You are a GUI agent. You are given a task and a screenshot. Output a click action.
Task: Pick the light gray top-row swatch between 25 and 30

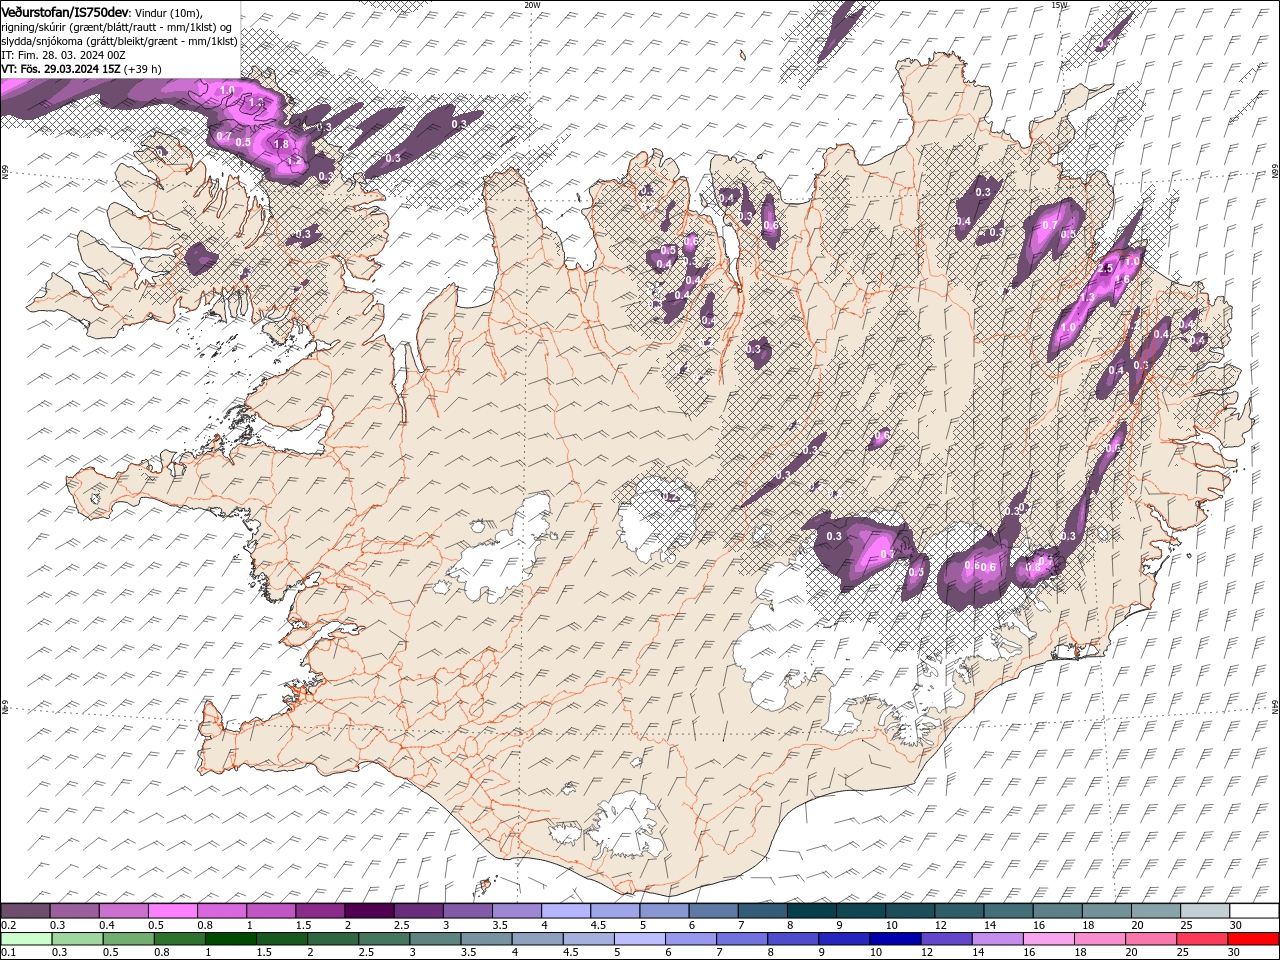tap(1204, 911)
